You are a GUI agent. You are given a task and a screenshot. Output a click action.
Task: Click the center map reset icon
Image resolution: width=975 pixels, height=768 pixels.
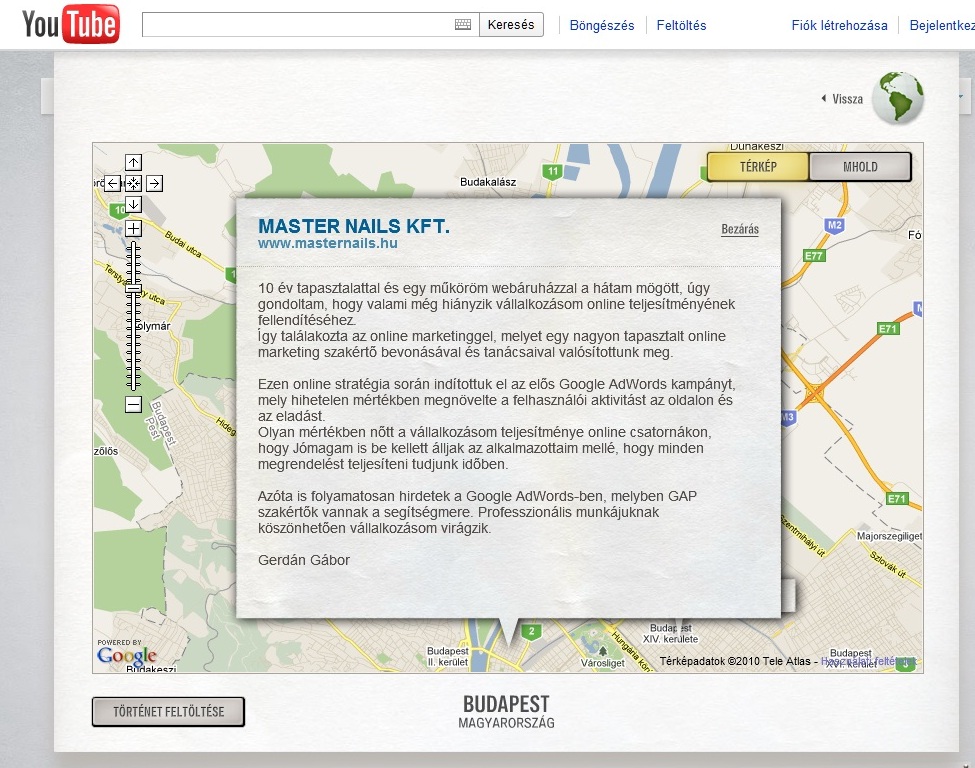pyautogui.click(x=133, y=183)
